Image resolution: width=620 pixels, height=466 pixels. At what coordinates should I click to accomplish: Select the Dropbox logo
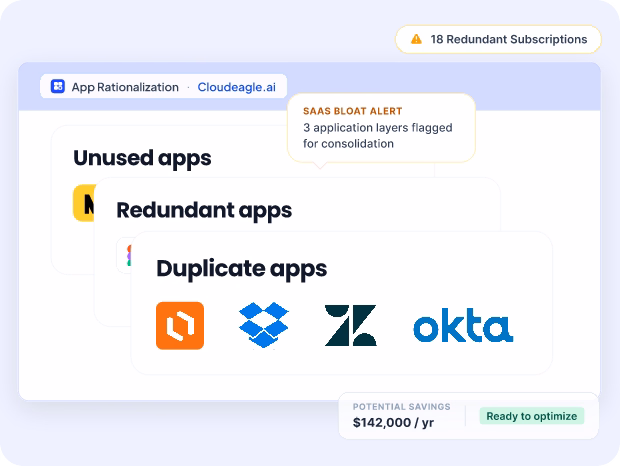coord(264,325)
